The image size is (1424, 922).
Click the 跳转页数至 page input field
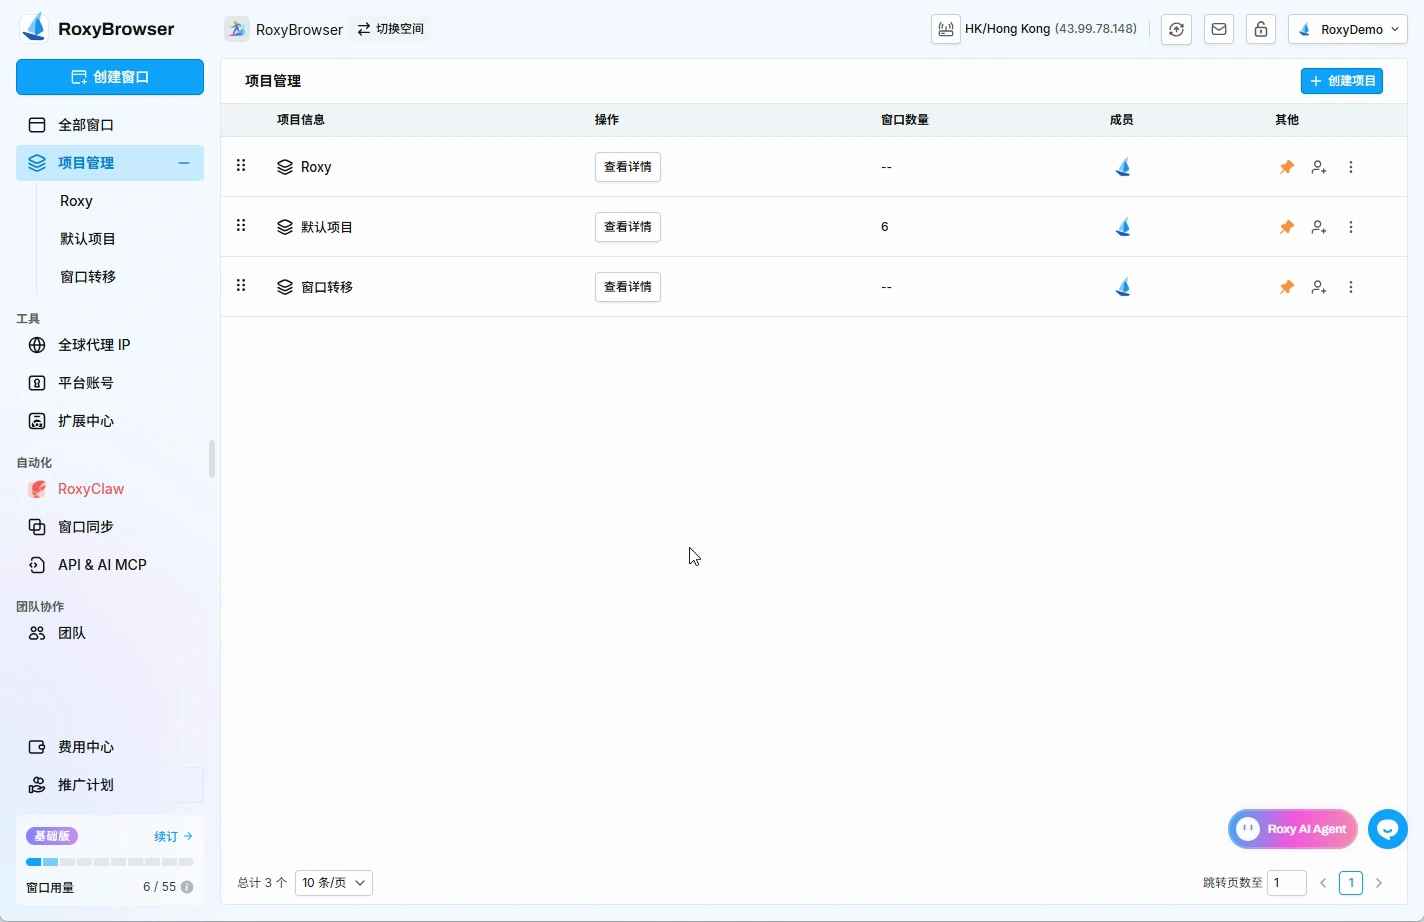pyautogui.click(x=1287, y=883)
